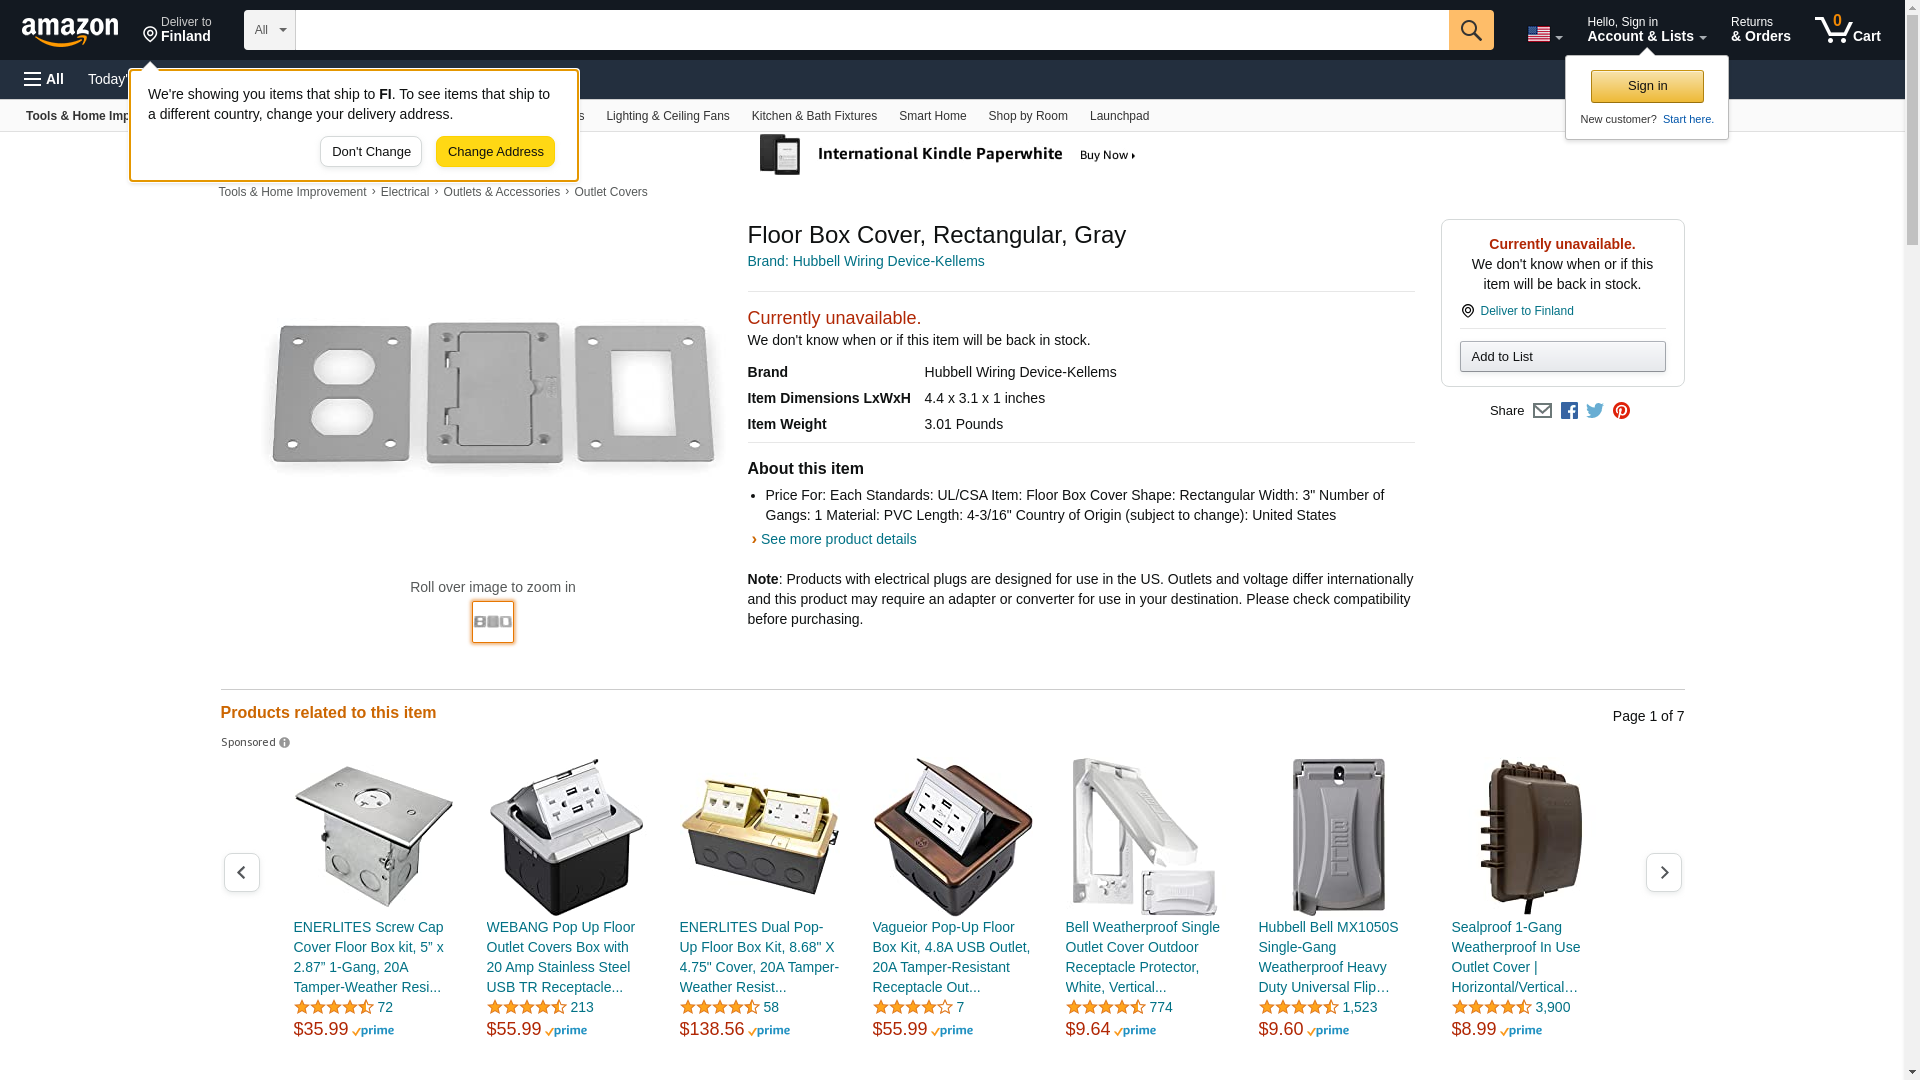Go to next related products page
This screenshot has height=1080, width=1920.
click(x=1663, y=873)
